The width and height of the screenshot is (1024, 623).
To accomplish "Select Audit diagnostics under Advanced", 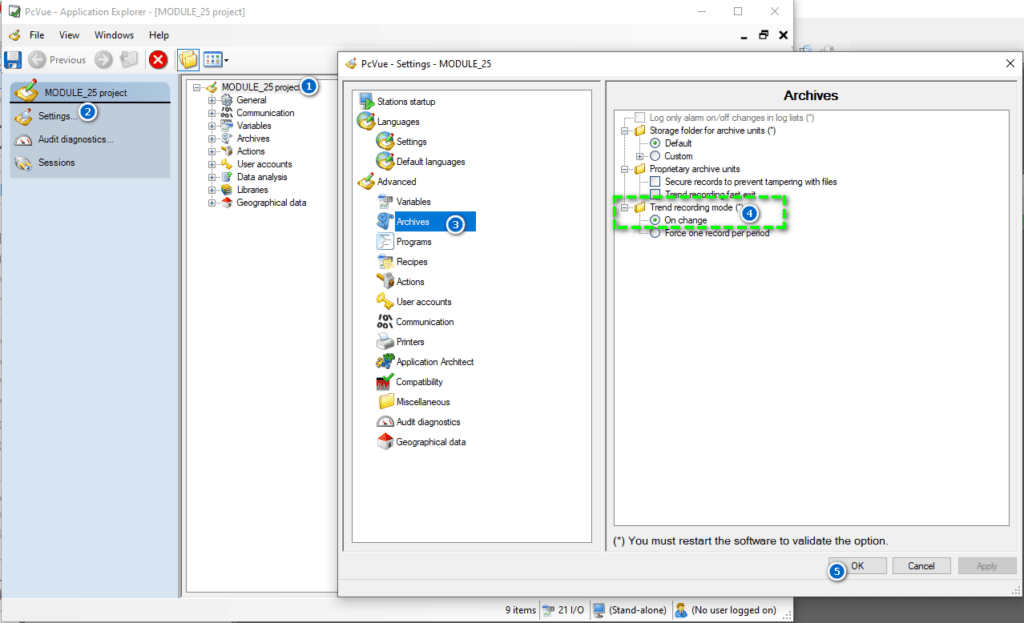I will click(x=428, y=422).
